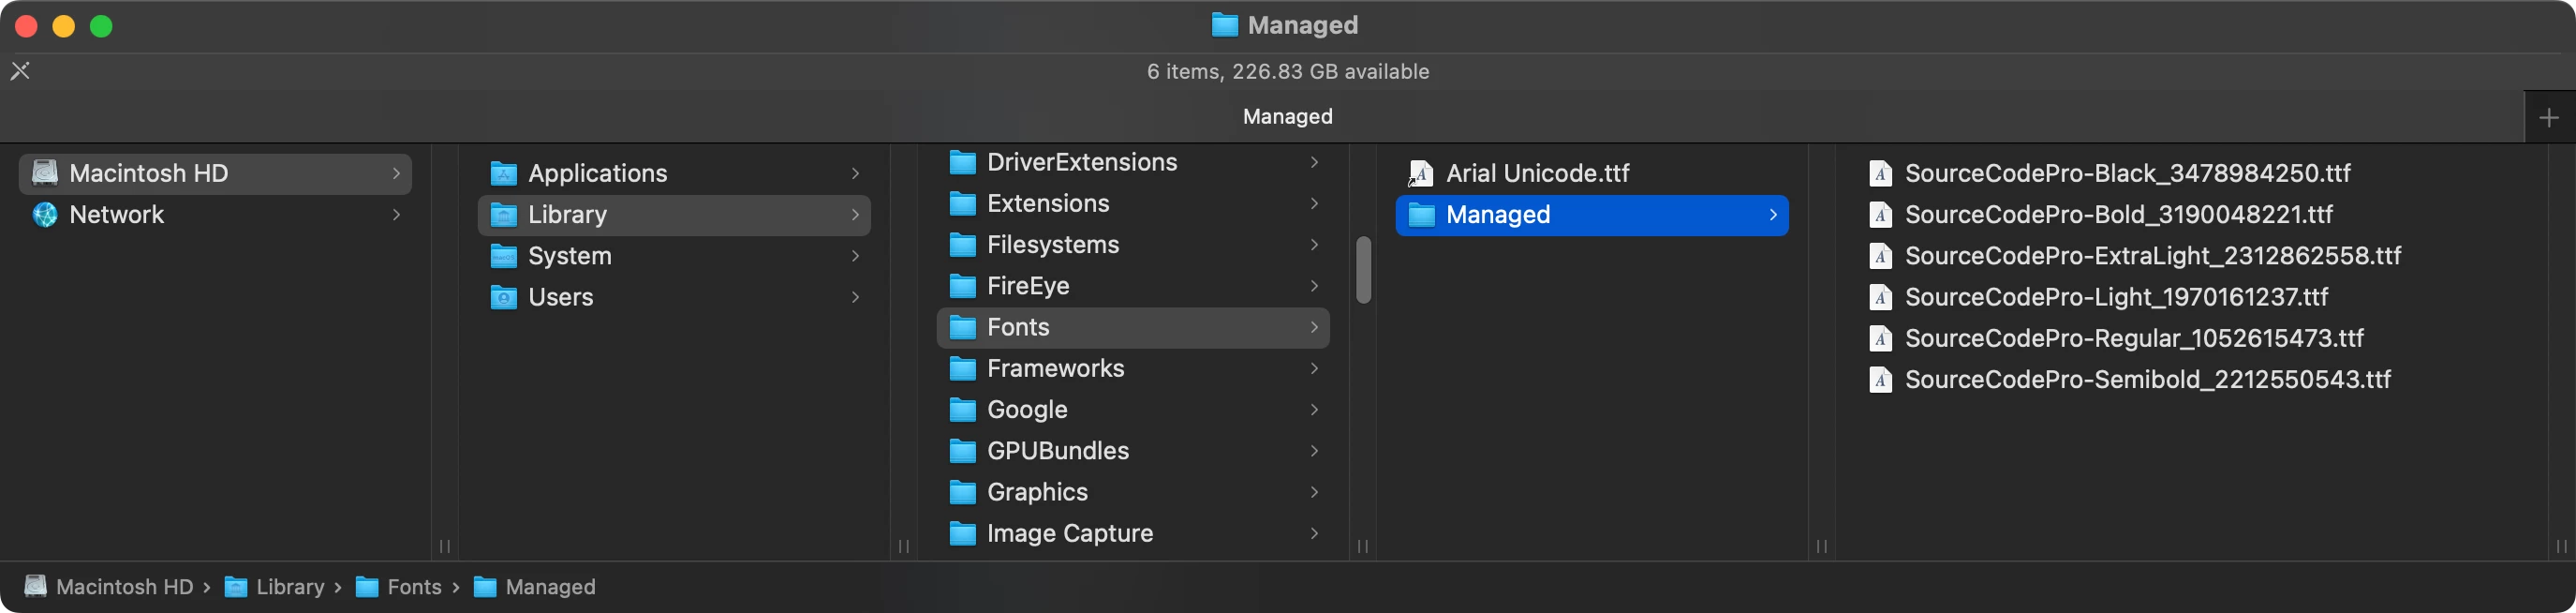Select SourceCodePro-Regular_1052615473.ttf file
This screenshot has width=2576, height=613.
[x=2133, y=339]
